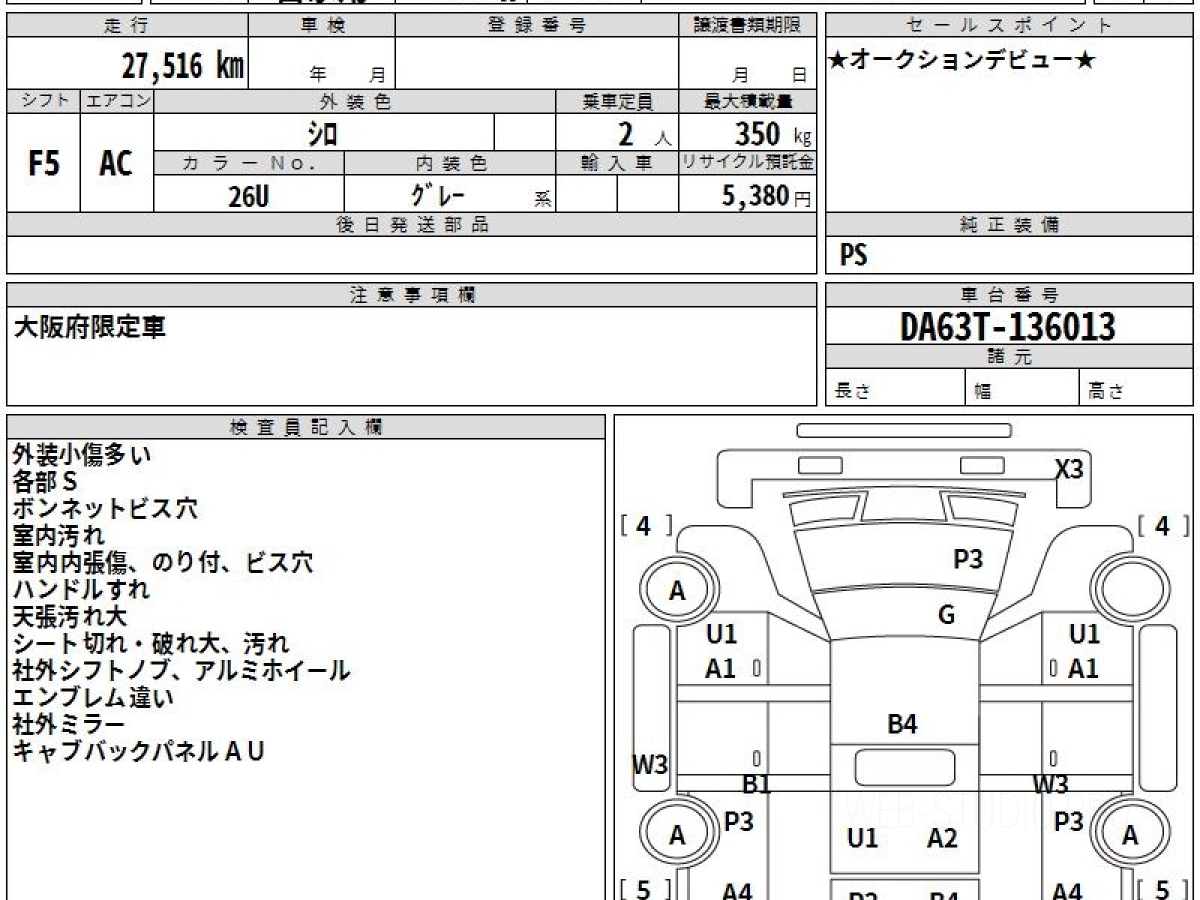This screenshot has width=1200, height=900.
Task: Select inspector note エンブレム違い
Action: [93, 697]
